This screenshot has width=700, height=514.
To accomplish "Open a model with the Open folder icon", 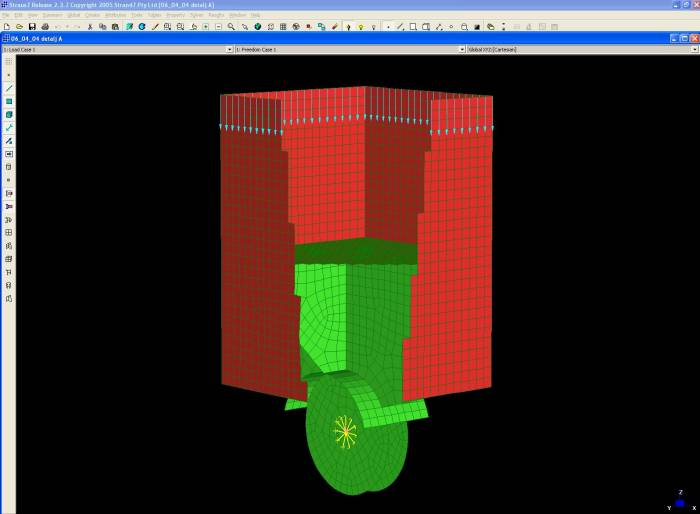I will pos(19,26).
